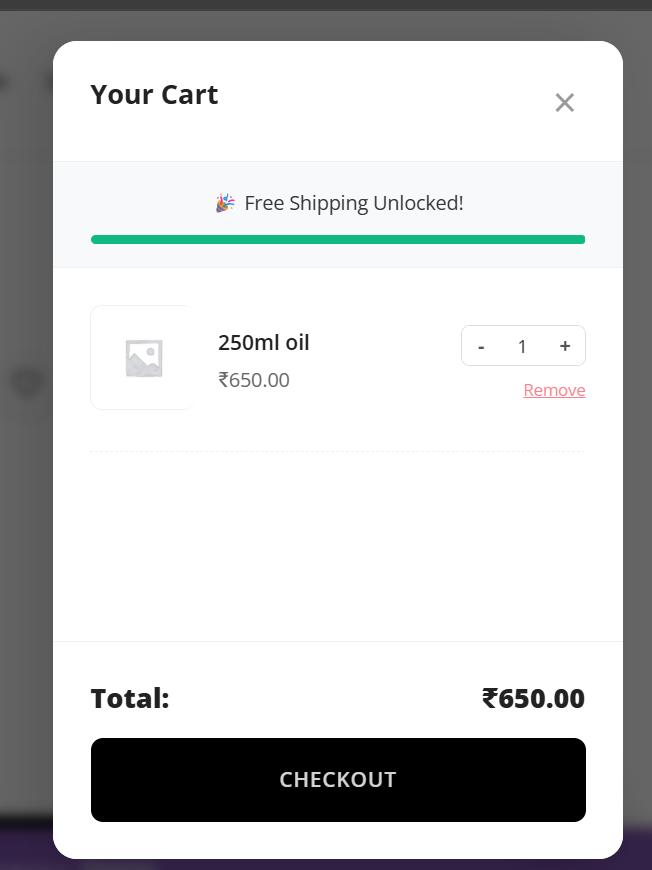Image resolution: width=652 pixels, height=870 pixels.
Task: Increase quantity with the plus button
Action: tap(565, 346)
